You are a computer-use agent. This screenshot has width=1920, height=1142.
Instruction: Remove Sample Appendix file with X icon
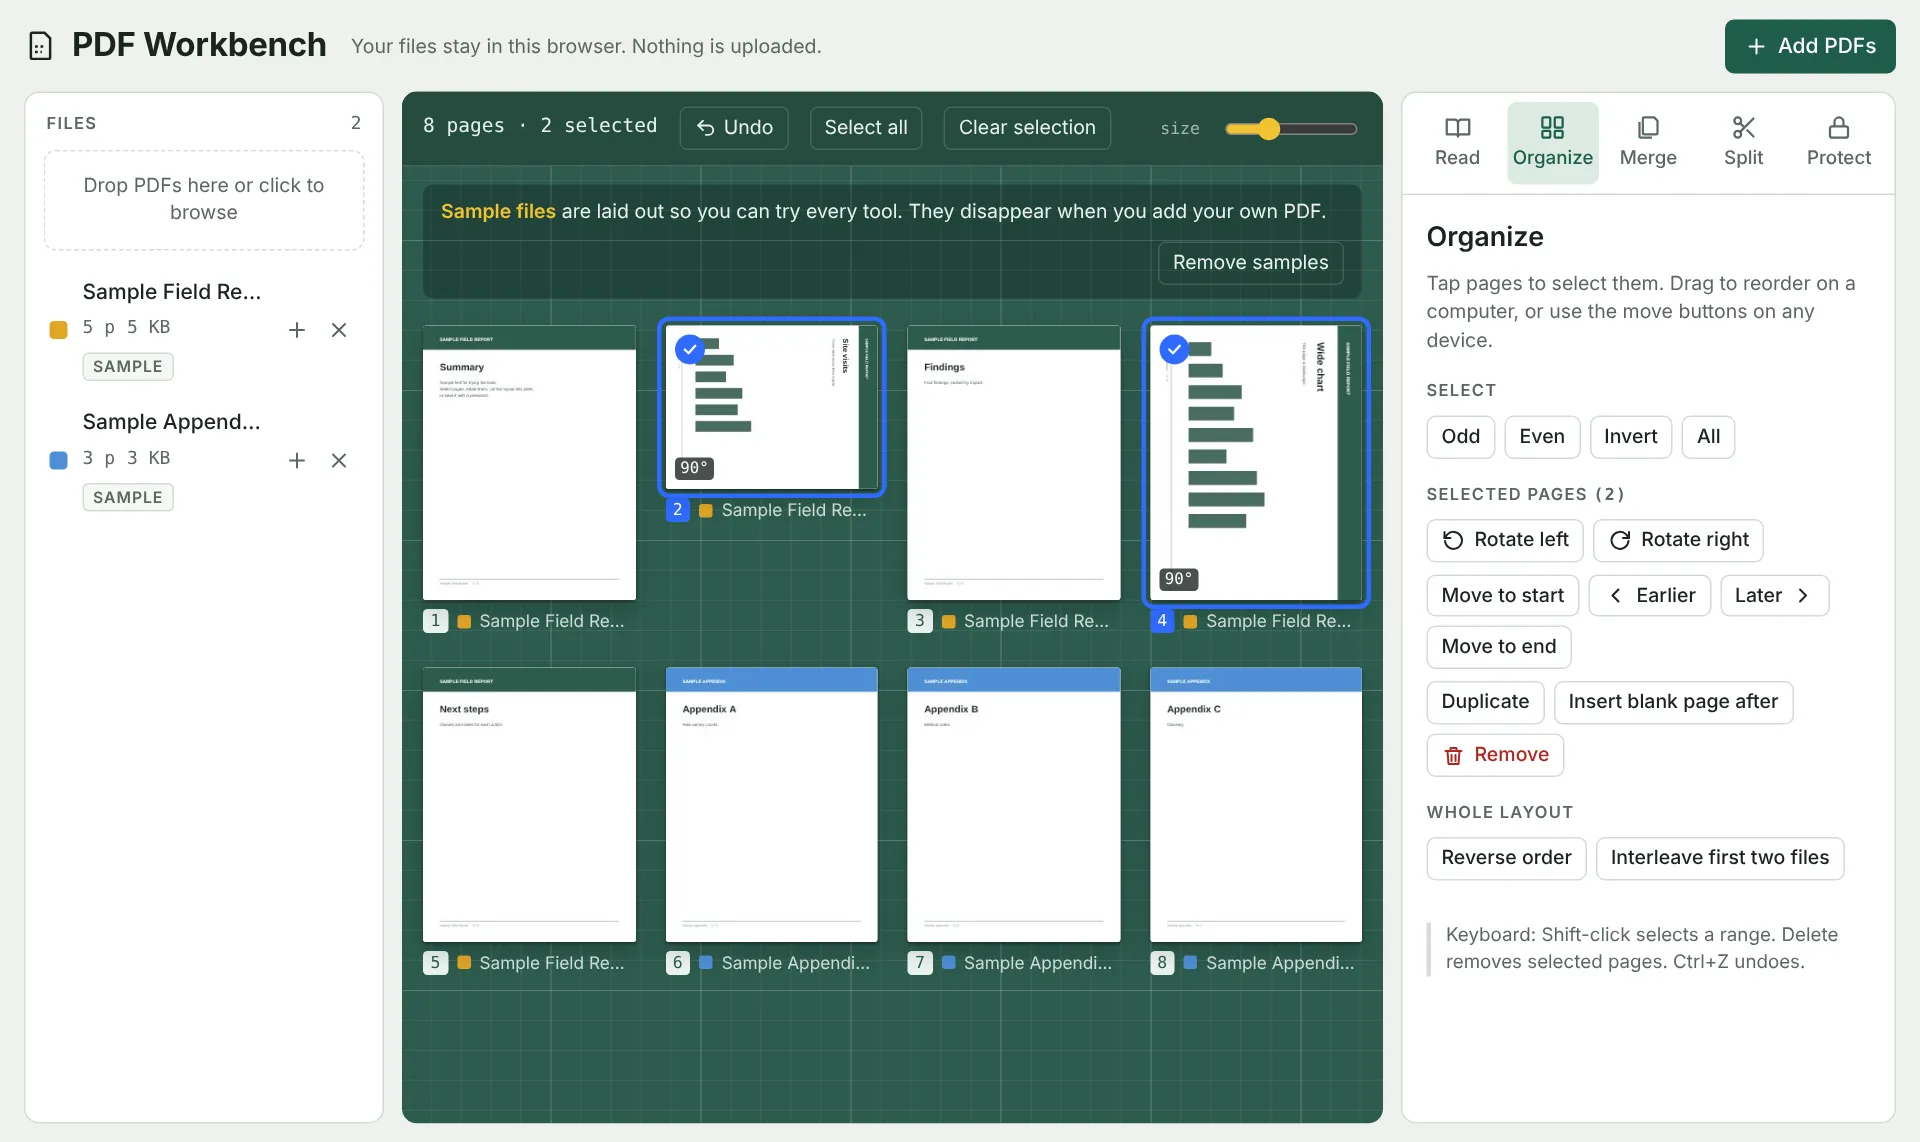[x=339, y=461]
